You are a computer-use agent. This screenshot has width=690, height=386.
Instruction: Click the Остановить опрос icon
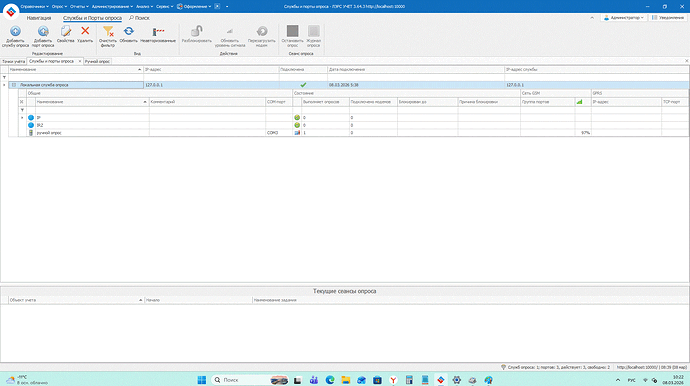[293, 31]
